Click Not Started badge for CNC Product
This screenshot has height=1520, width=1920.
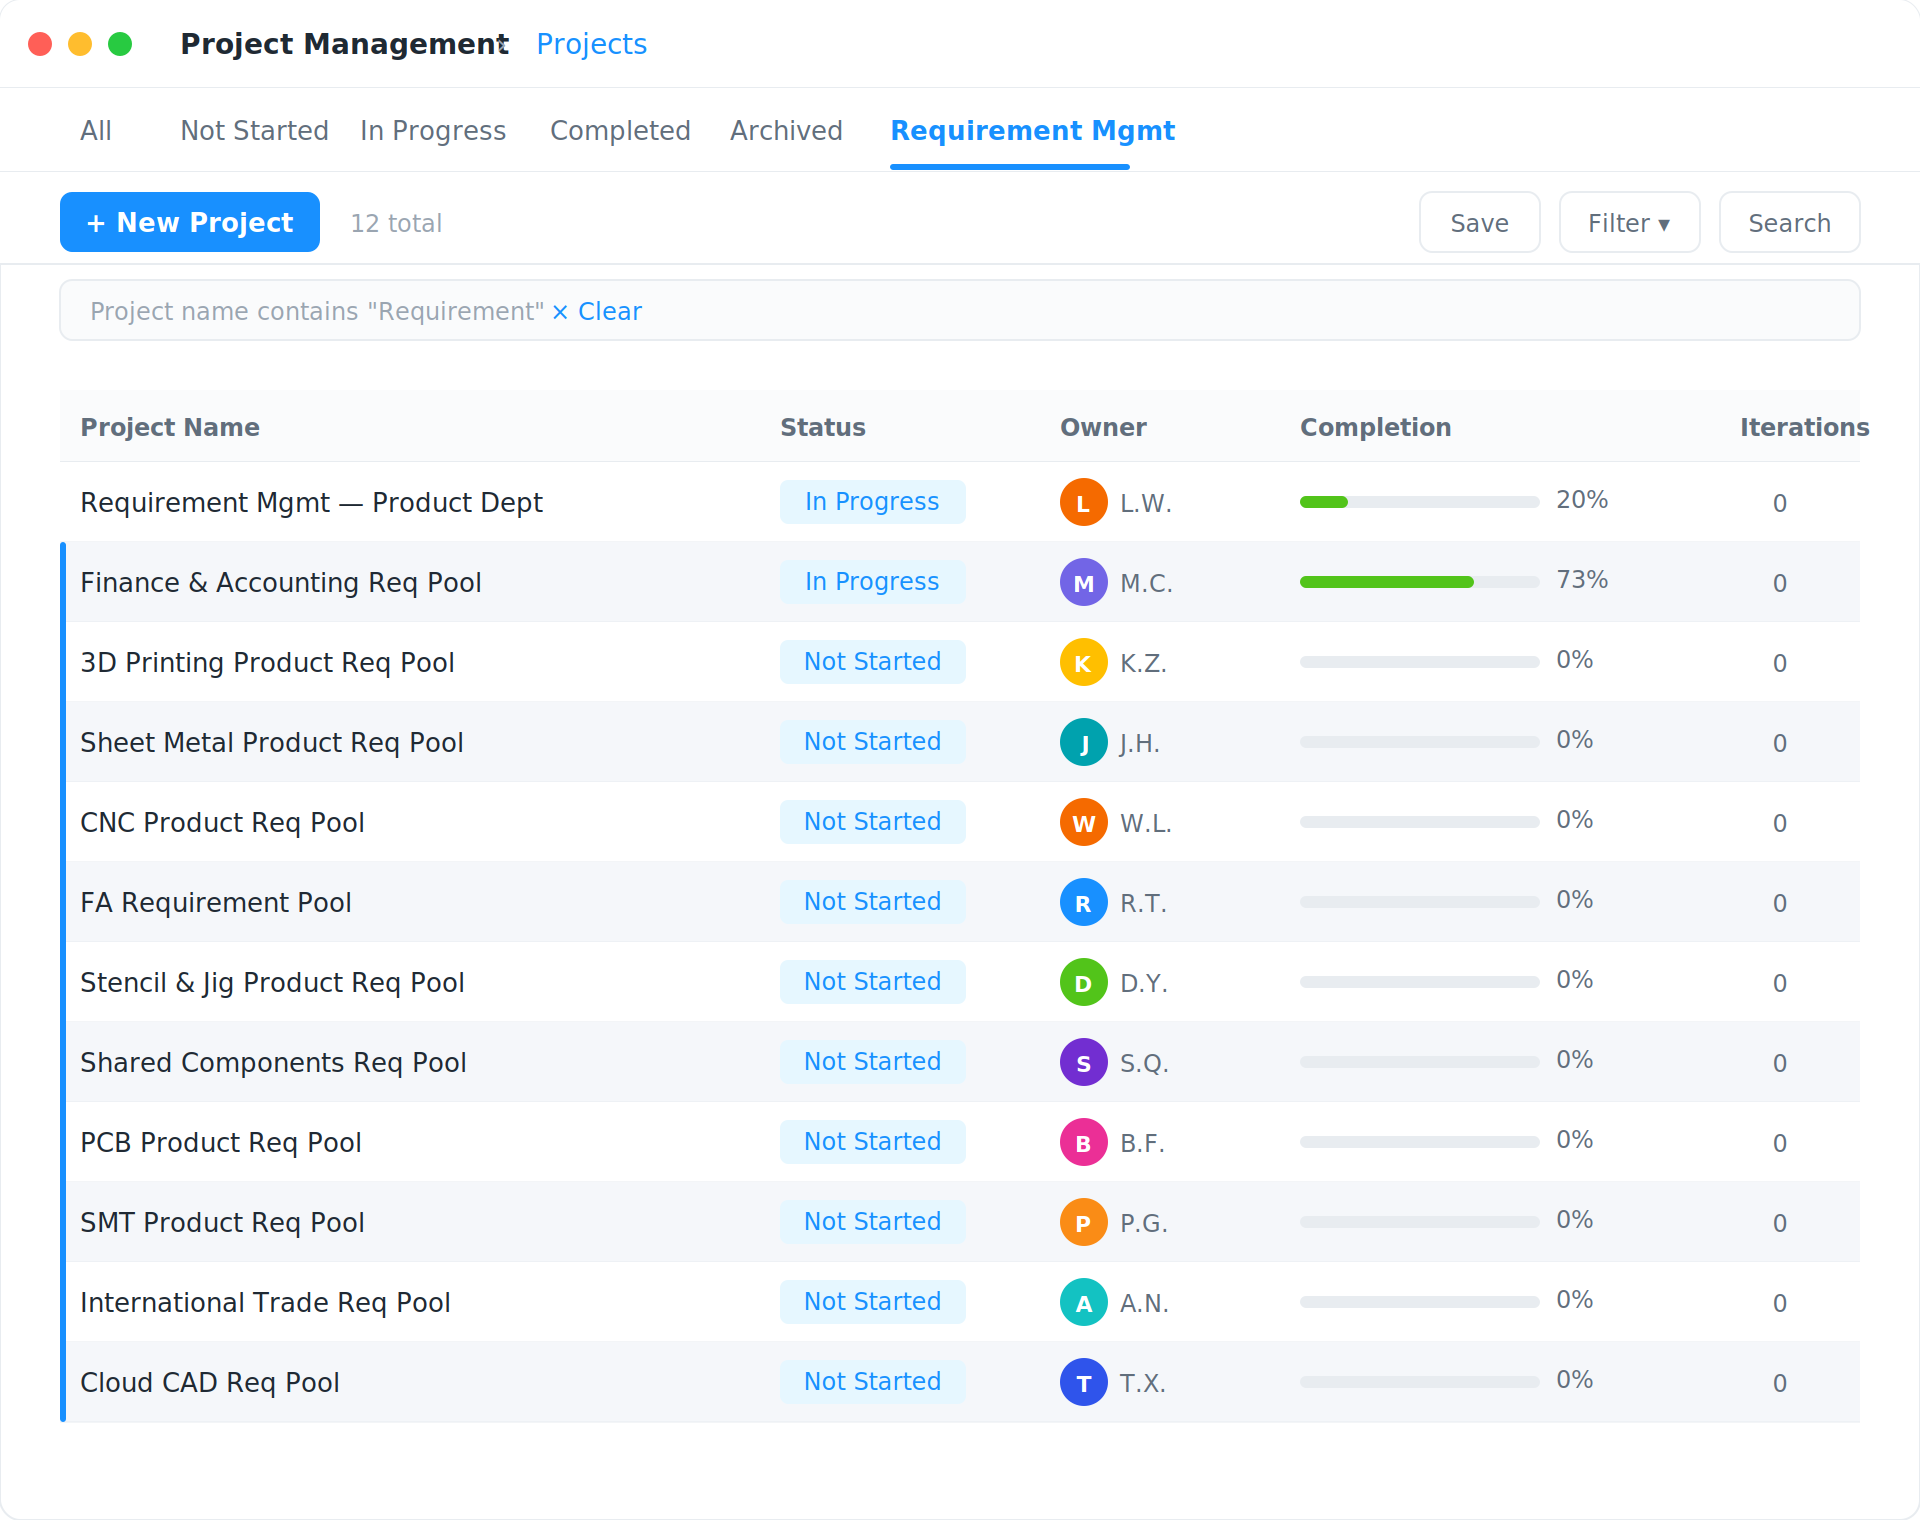tap(872, 822)
